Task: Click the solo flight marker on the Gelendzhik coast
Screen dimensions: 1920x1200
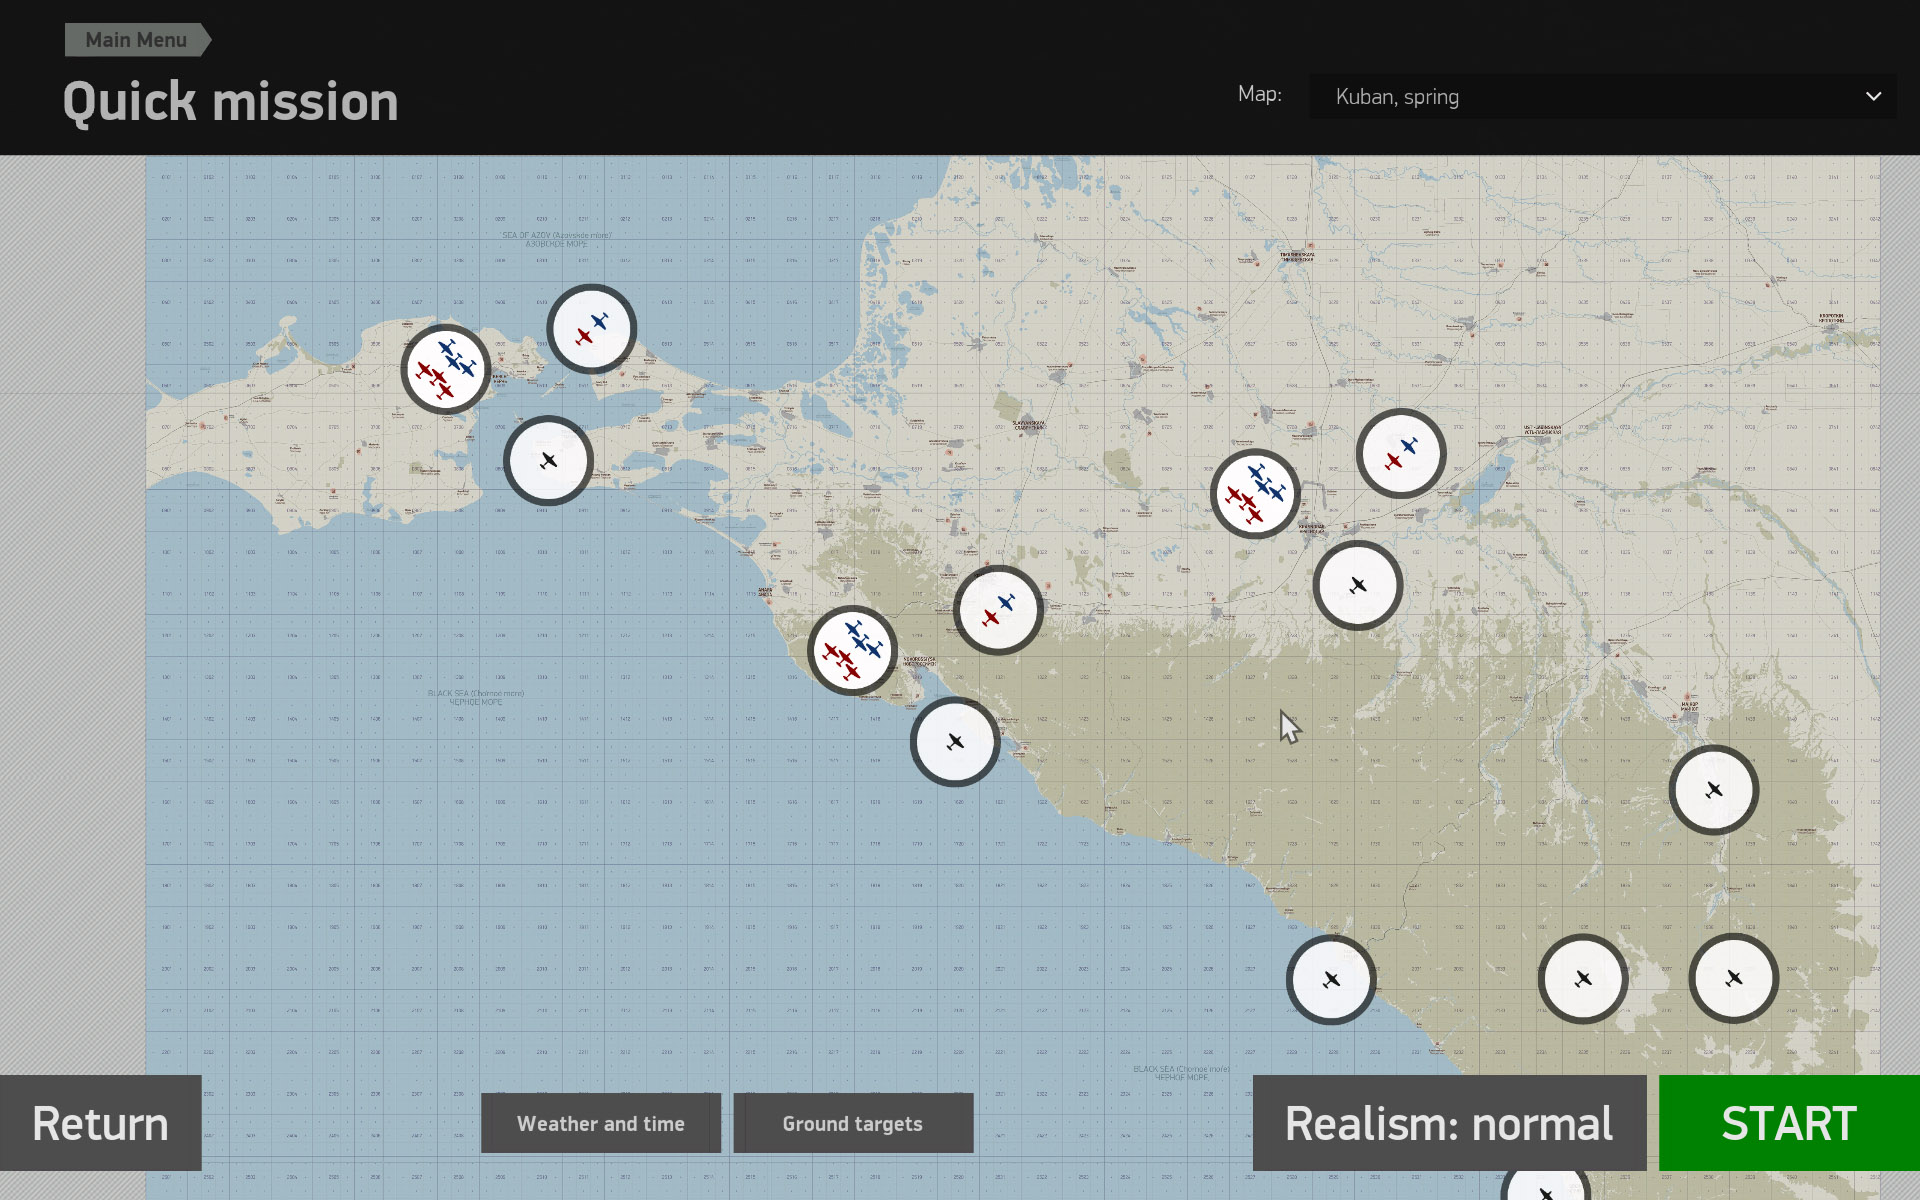Action: [954, 742]
